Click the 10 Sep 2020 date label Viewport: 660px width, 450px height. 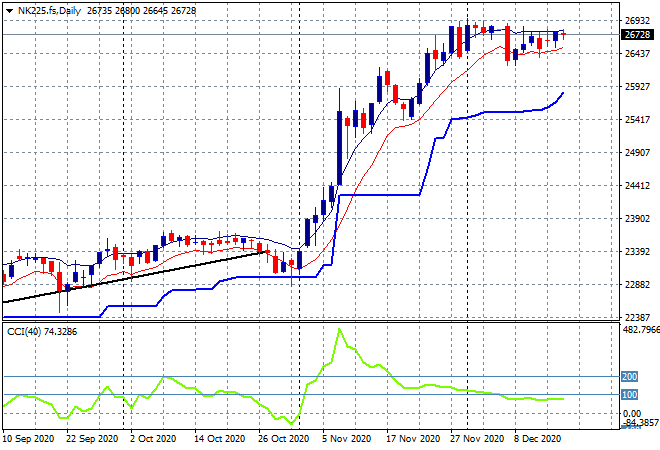pos(29,439)
